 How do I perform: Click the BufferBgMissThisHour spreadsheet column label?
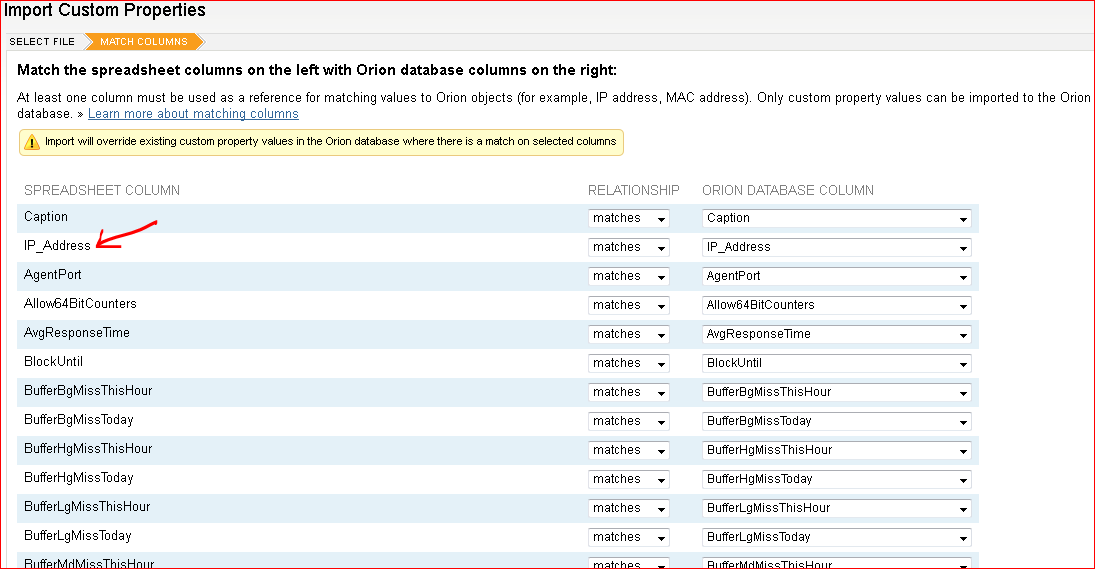click(88, 390)
